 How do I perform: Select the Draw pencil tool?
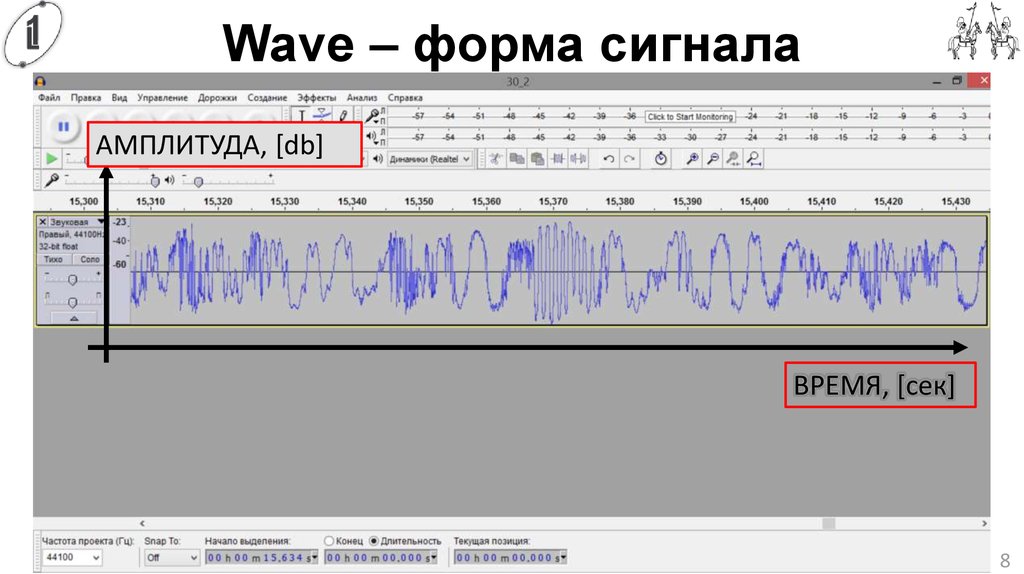point(343,116)
